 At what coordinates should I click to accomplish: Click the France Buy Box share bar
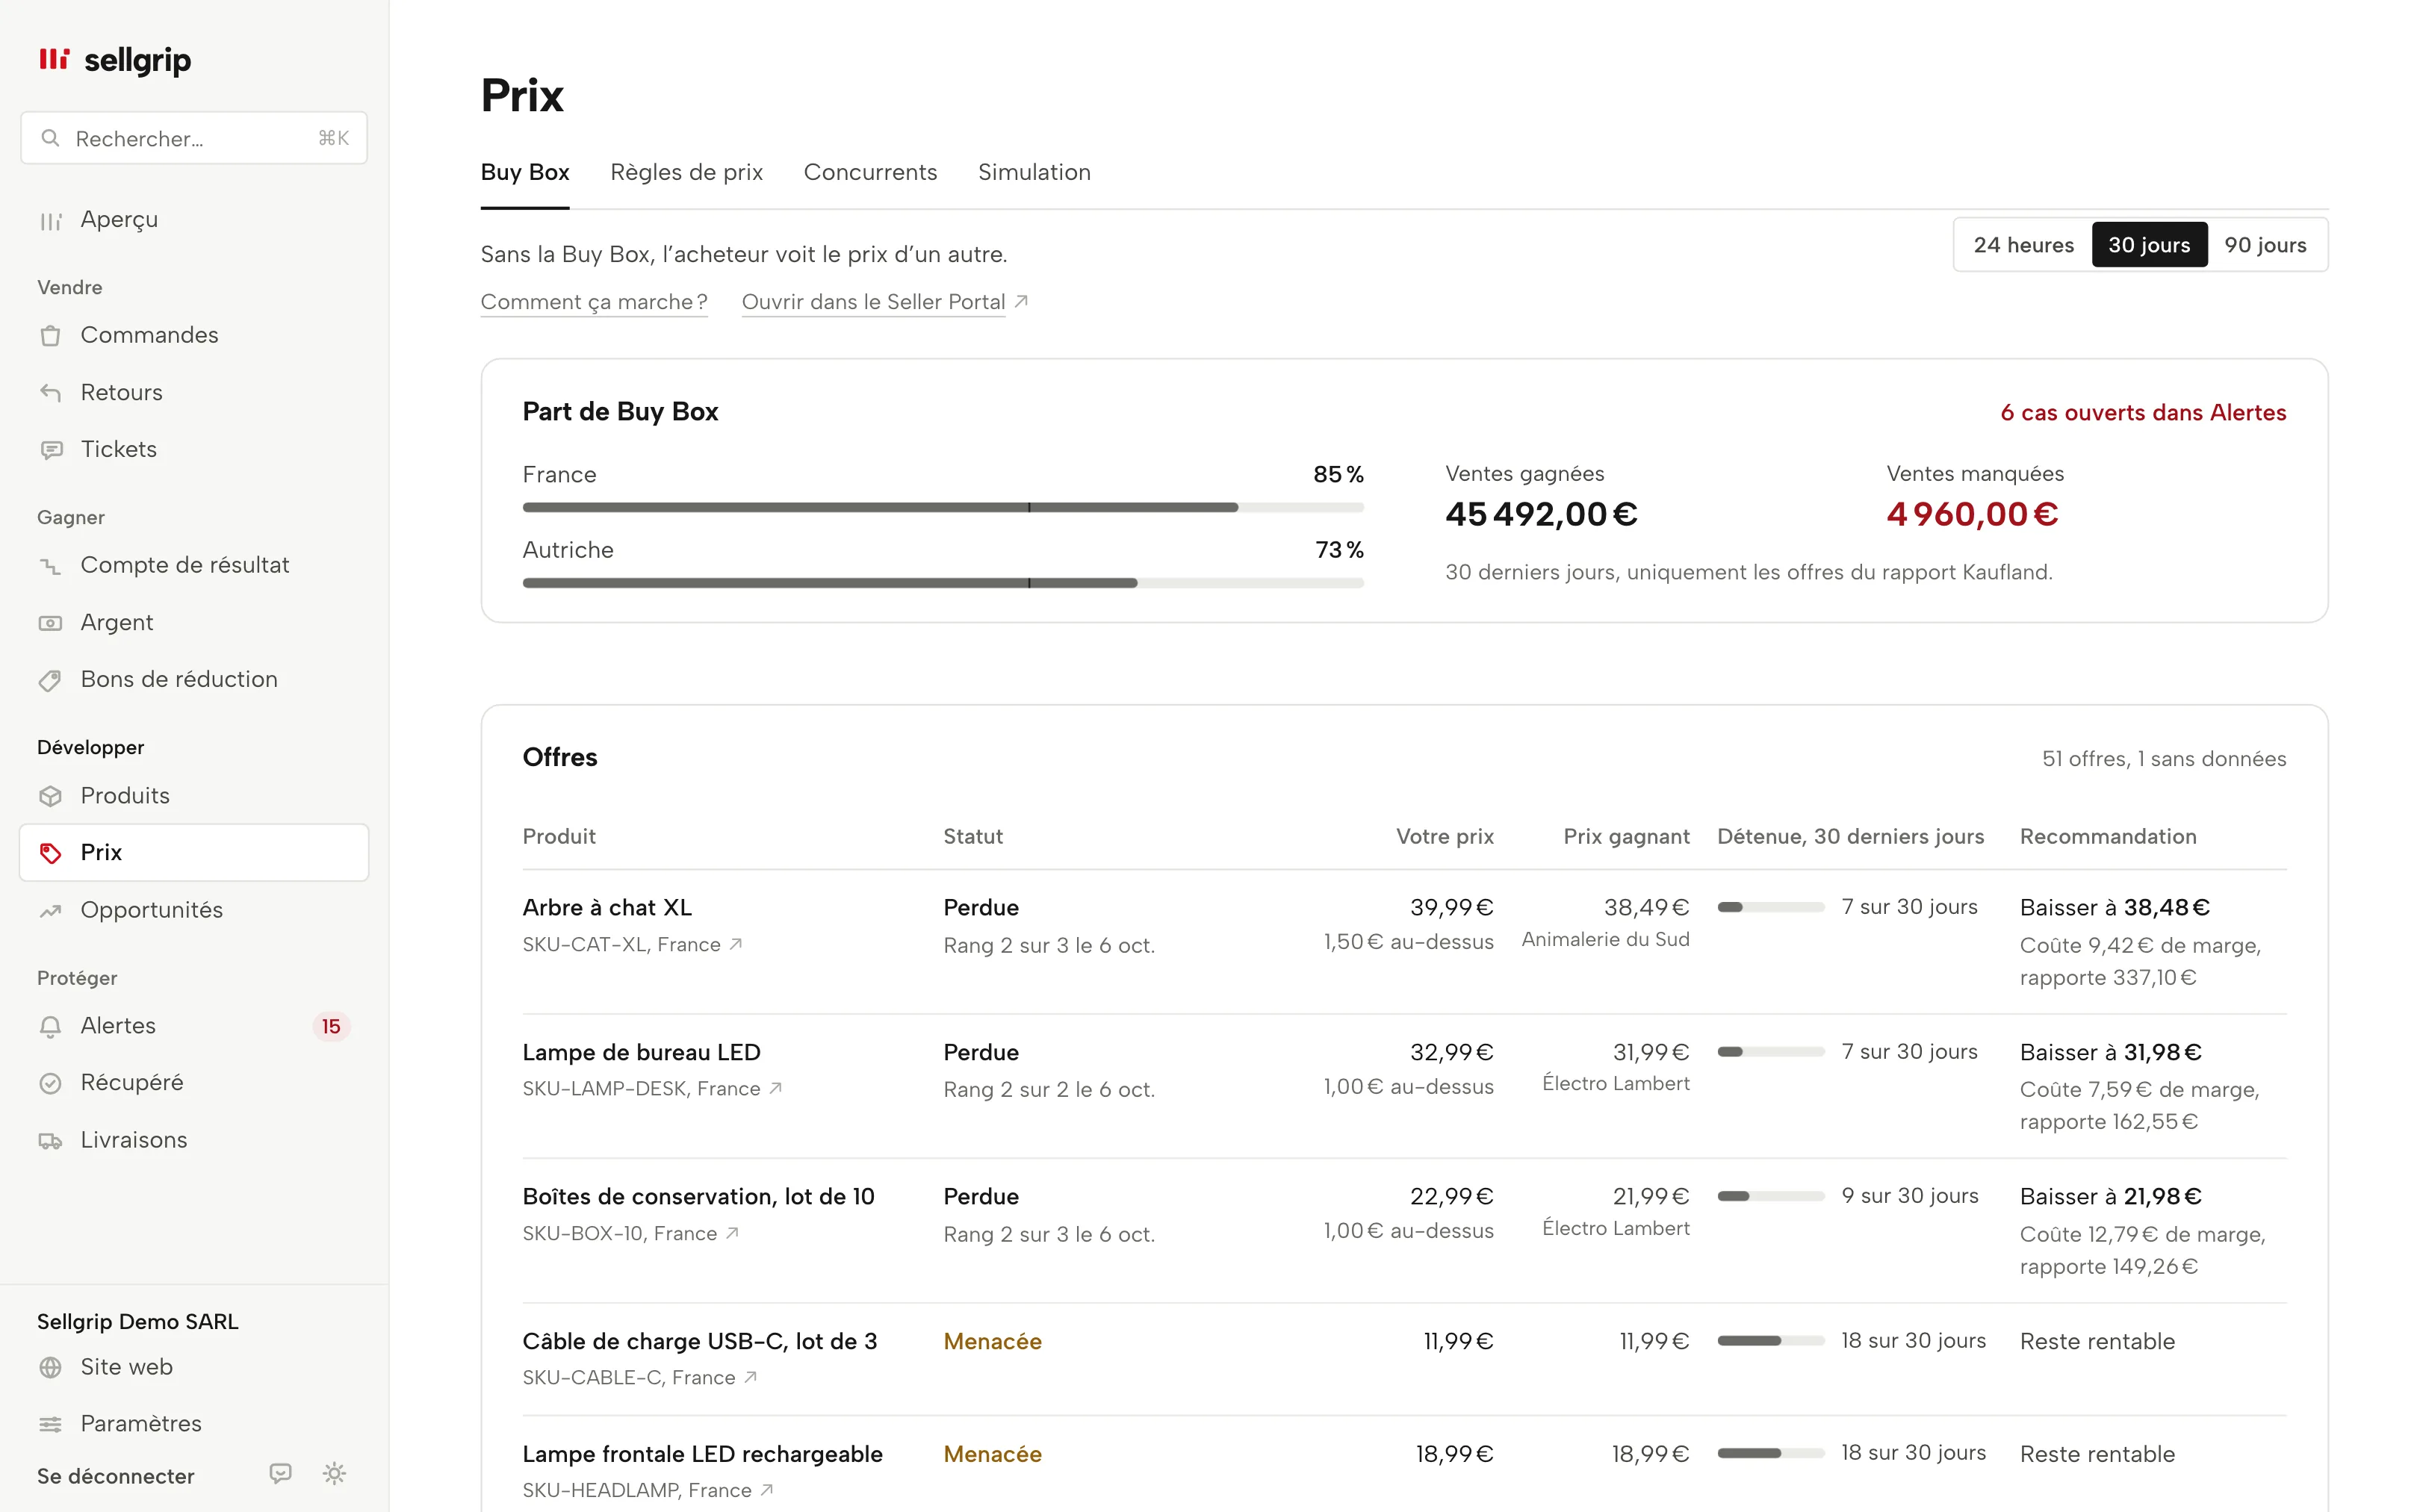coord(943,508)
